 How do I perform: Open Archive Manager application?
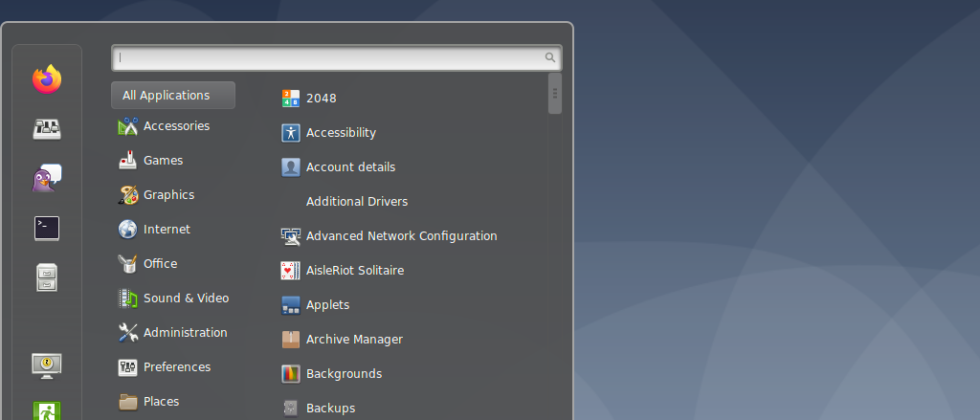353,339
